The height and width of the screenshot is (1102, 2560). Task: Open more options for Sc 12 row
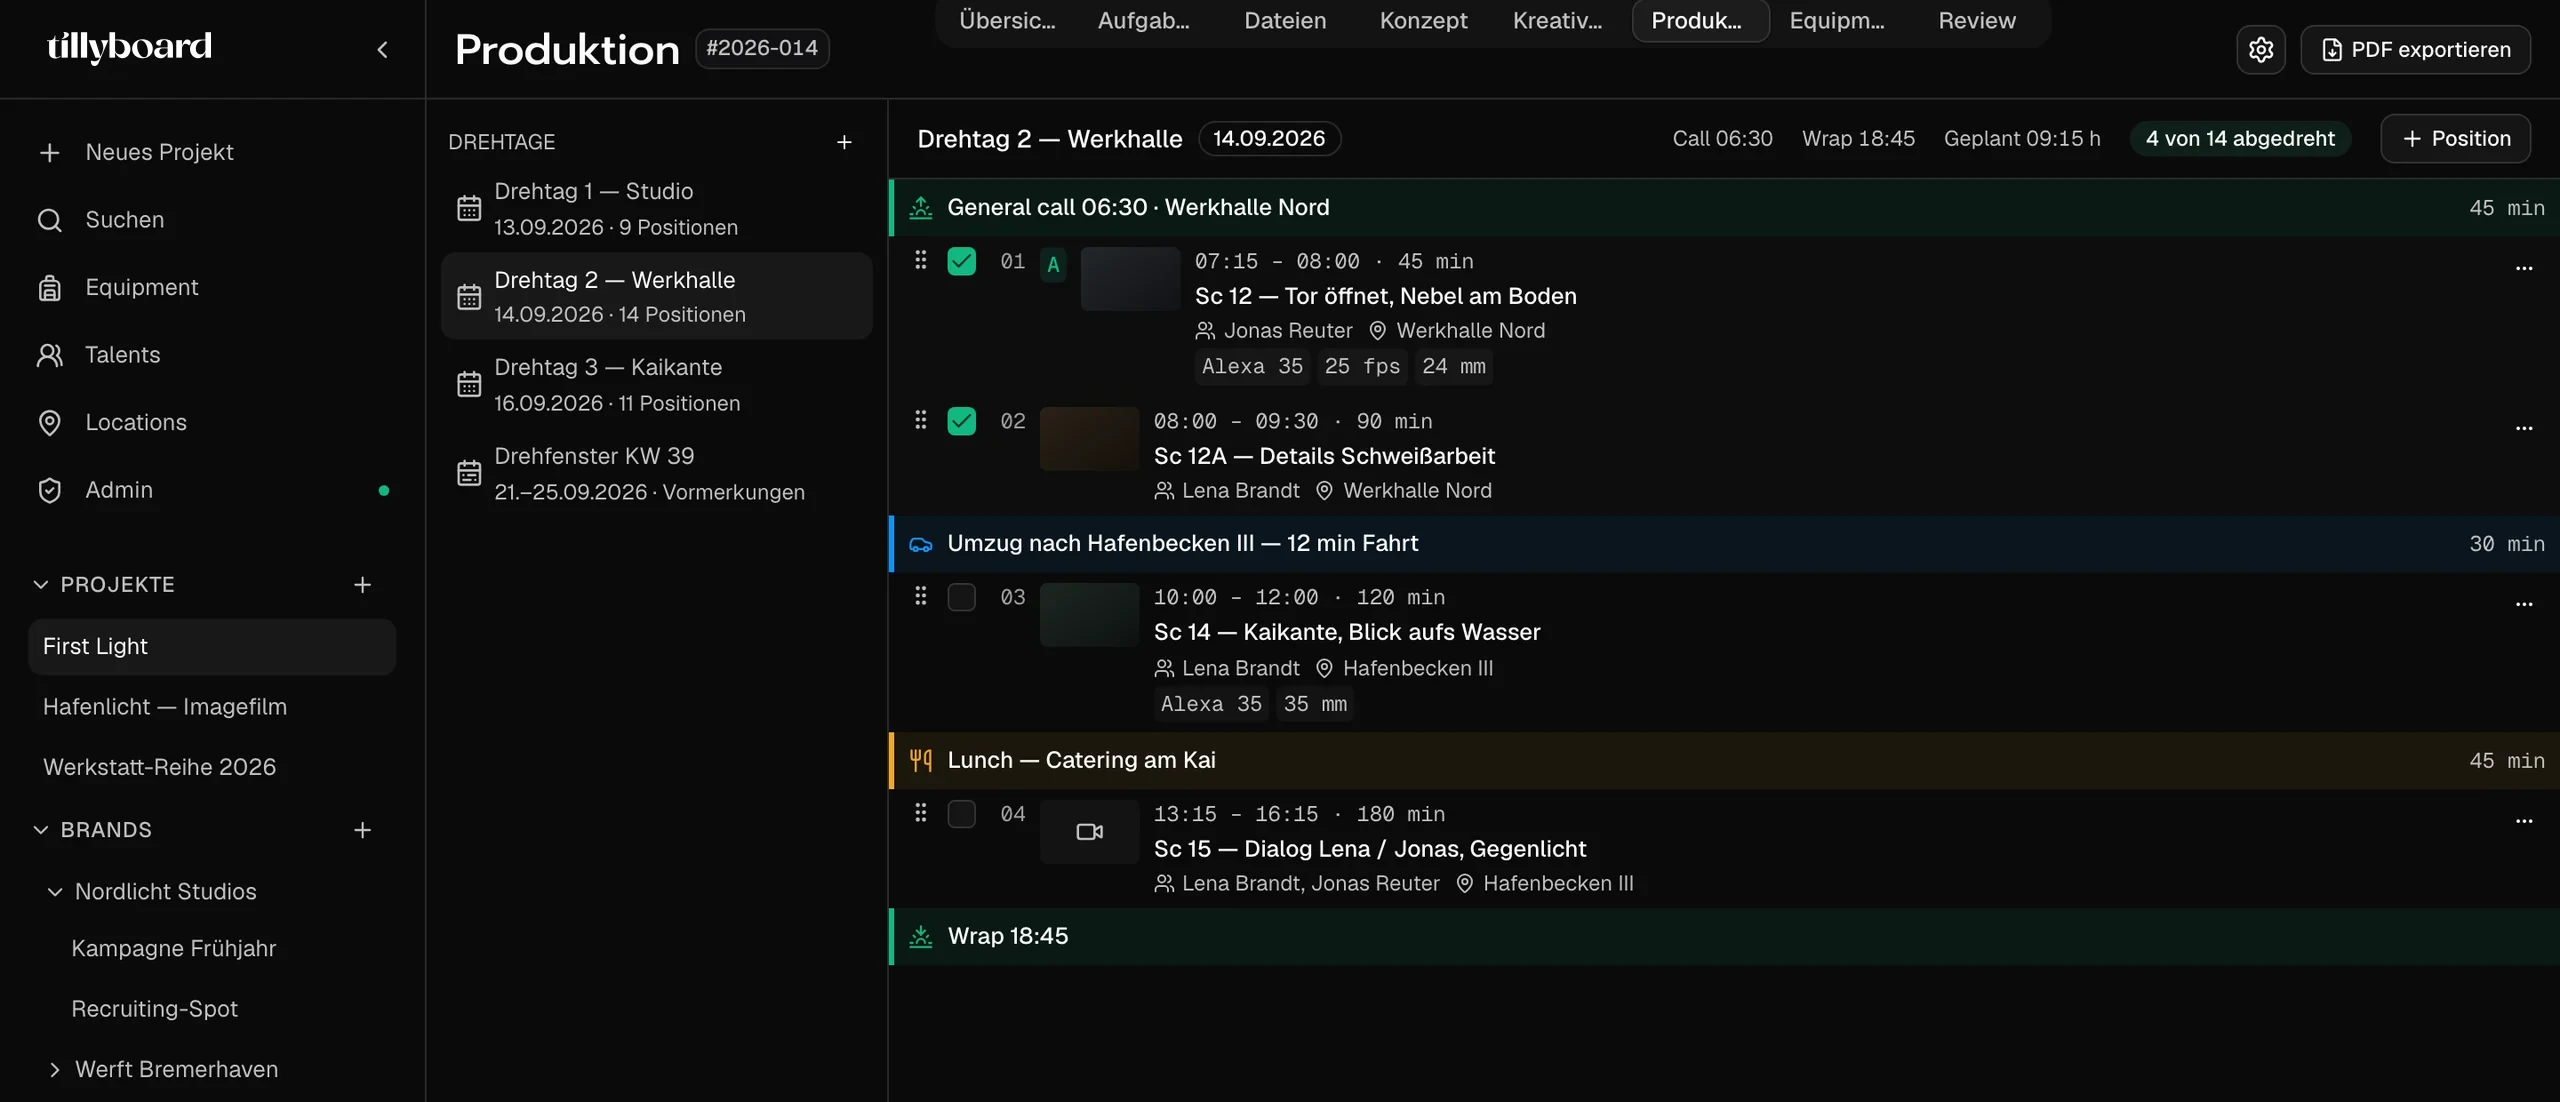point(2523,268)
